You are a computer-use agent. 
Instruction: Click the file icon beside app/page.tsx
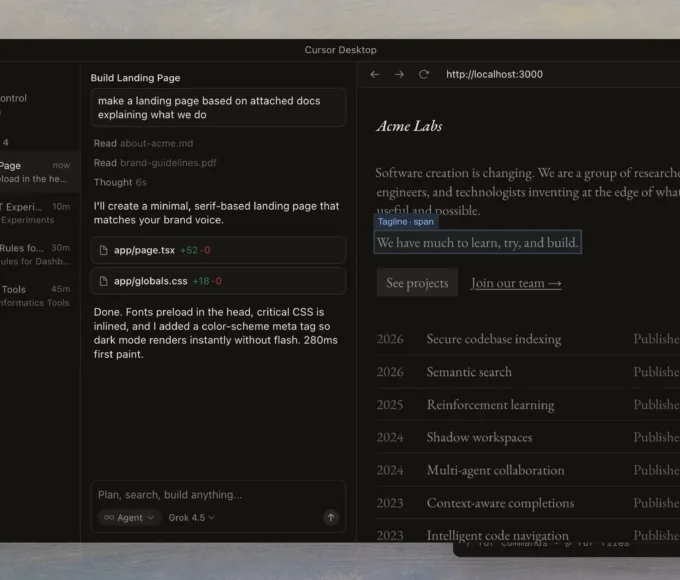103,250
